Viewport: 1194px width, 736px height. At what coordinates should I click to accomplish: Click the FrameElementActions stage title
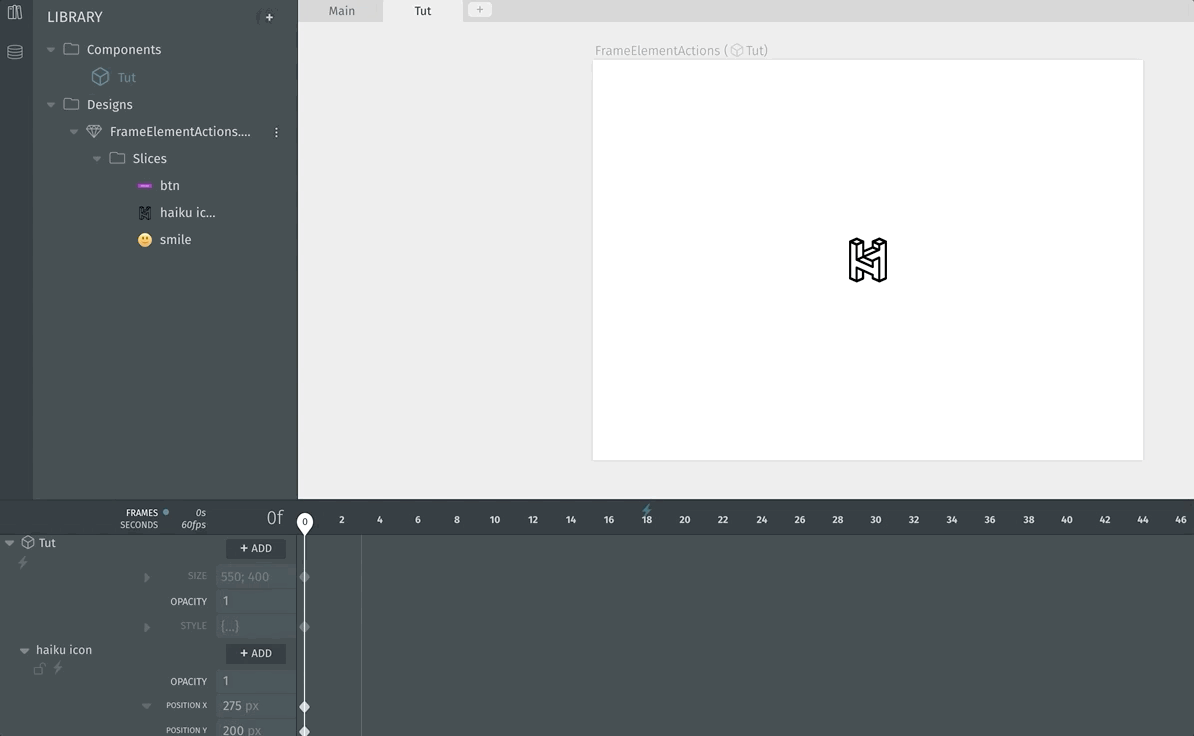pos(681,50)
